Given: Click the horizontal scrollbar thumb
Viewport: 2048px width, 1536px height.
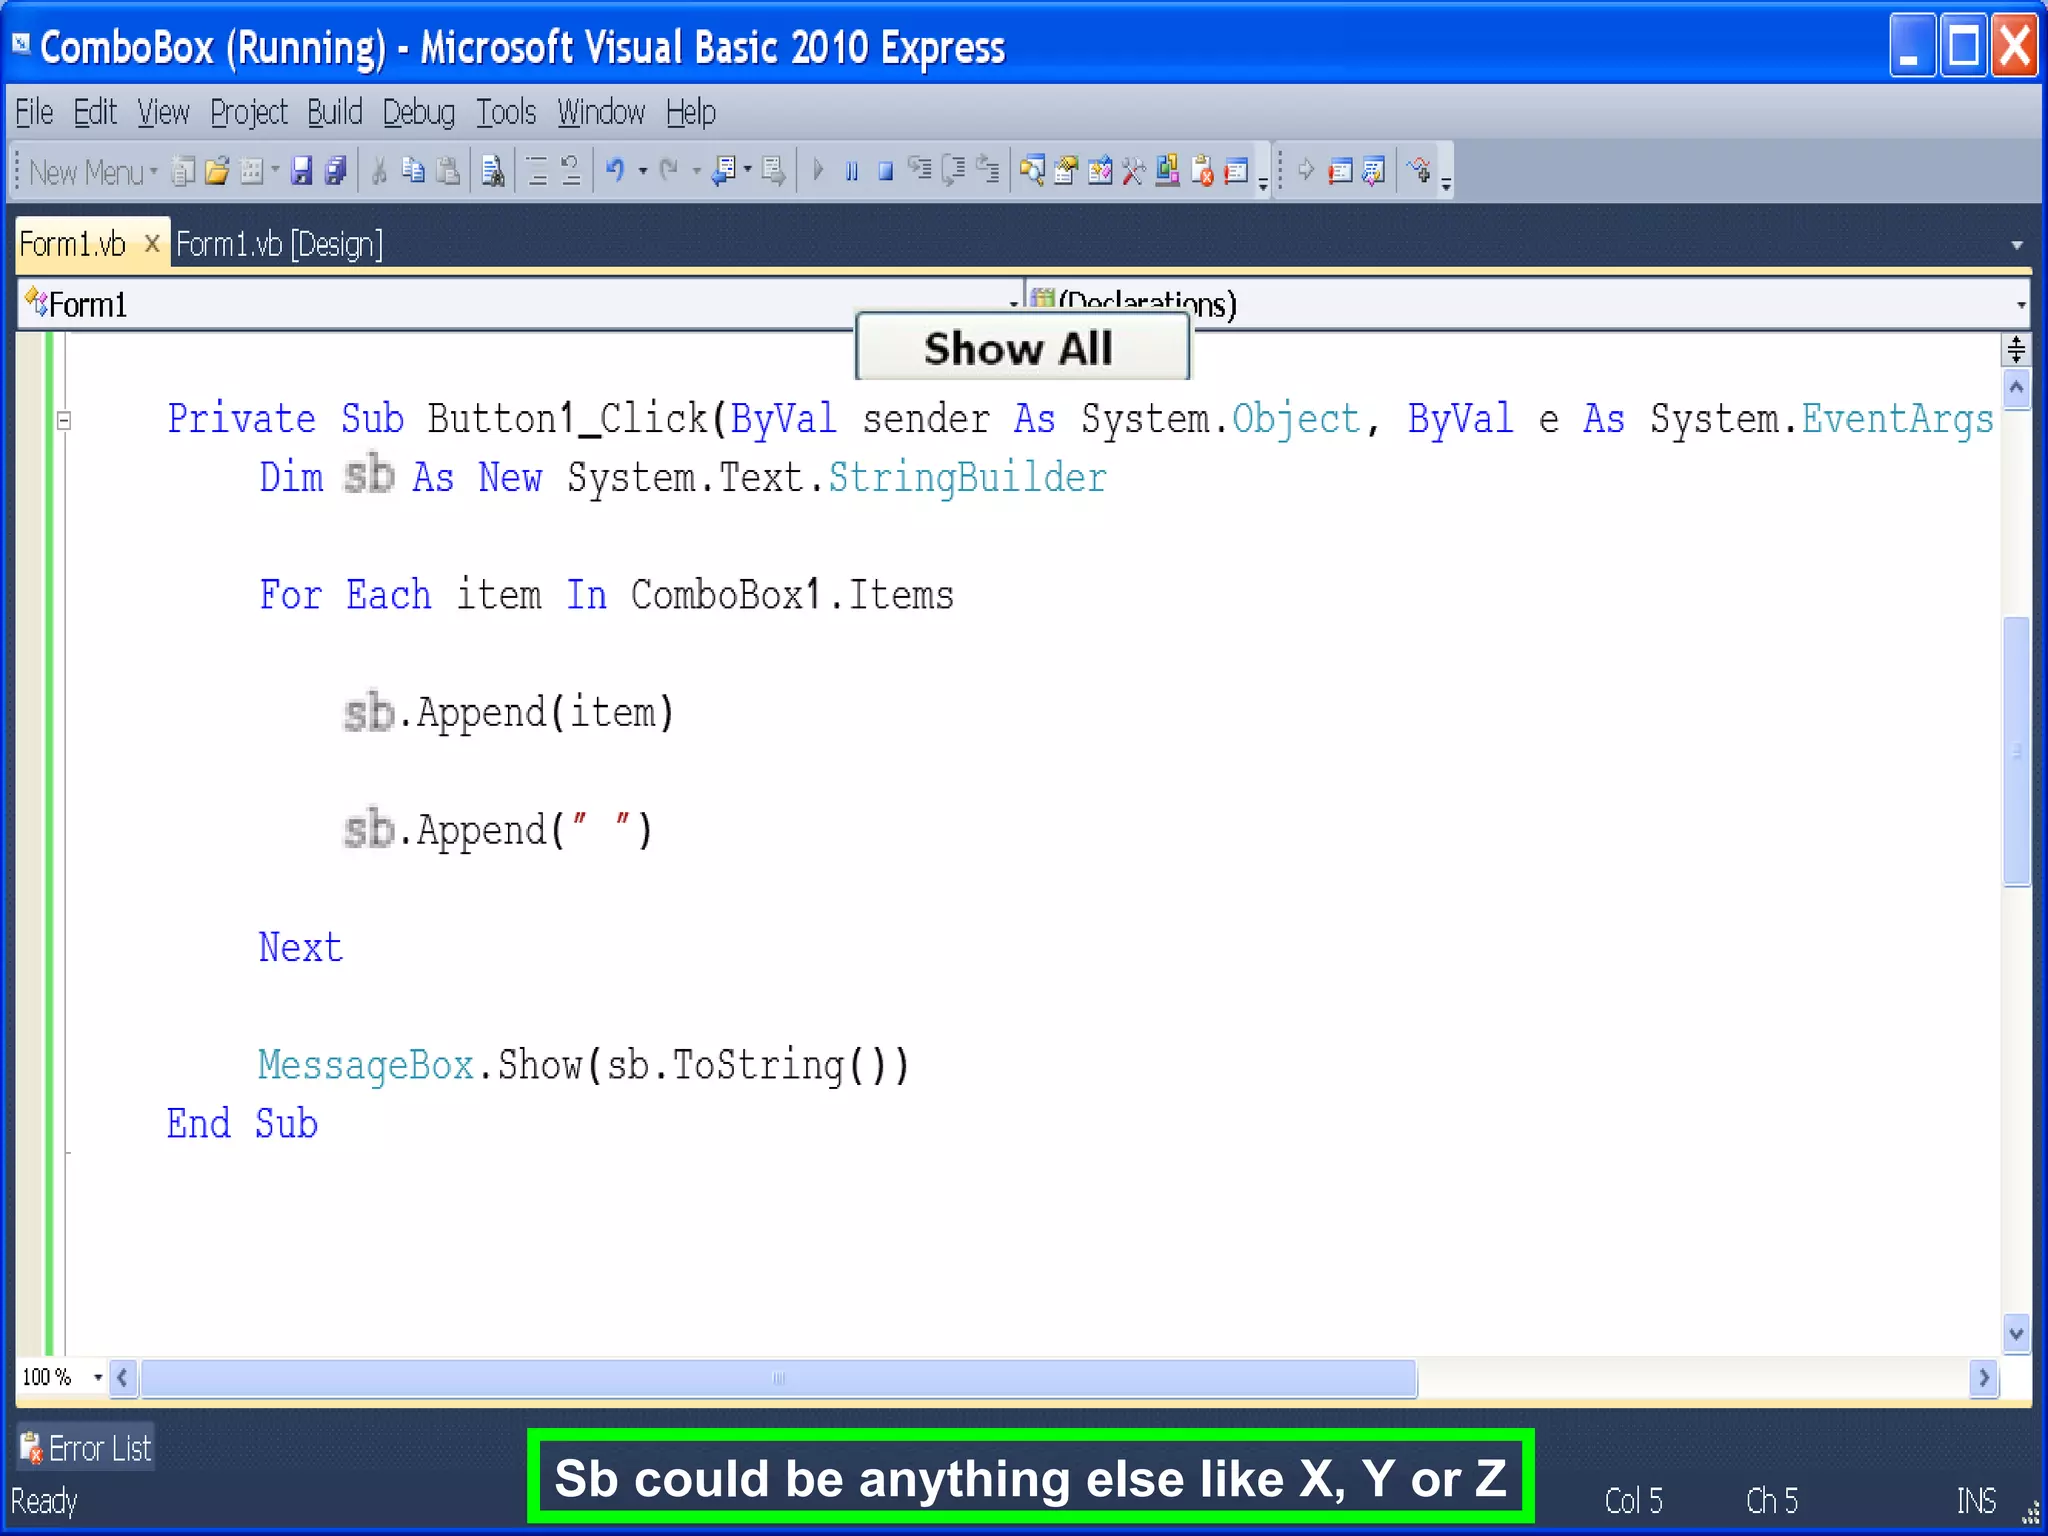Looking at the screenshot, I should (x=778, y=1378).
